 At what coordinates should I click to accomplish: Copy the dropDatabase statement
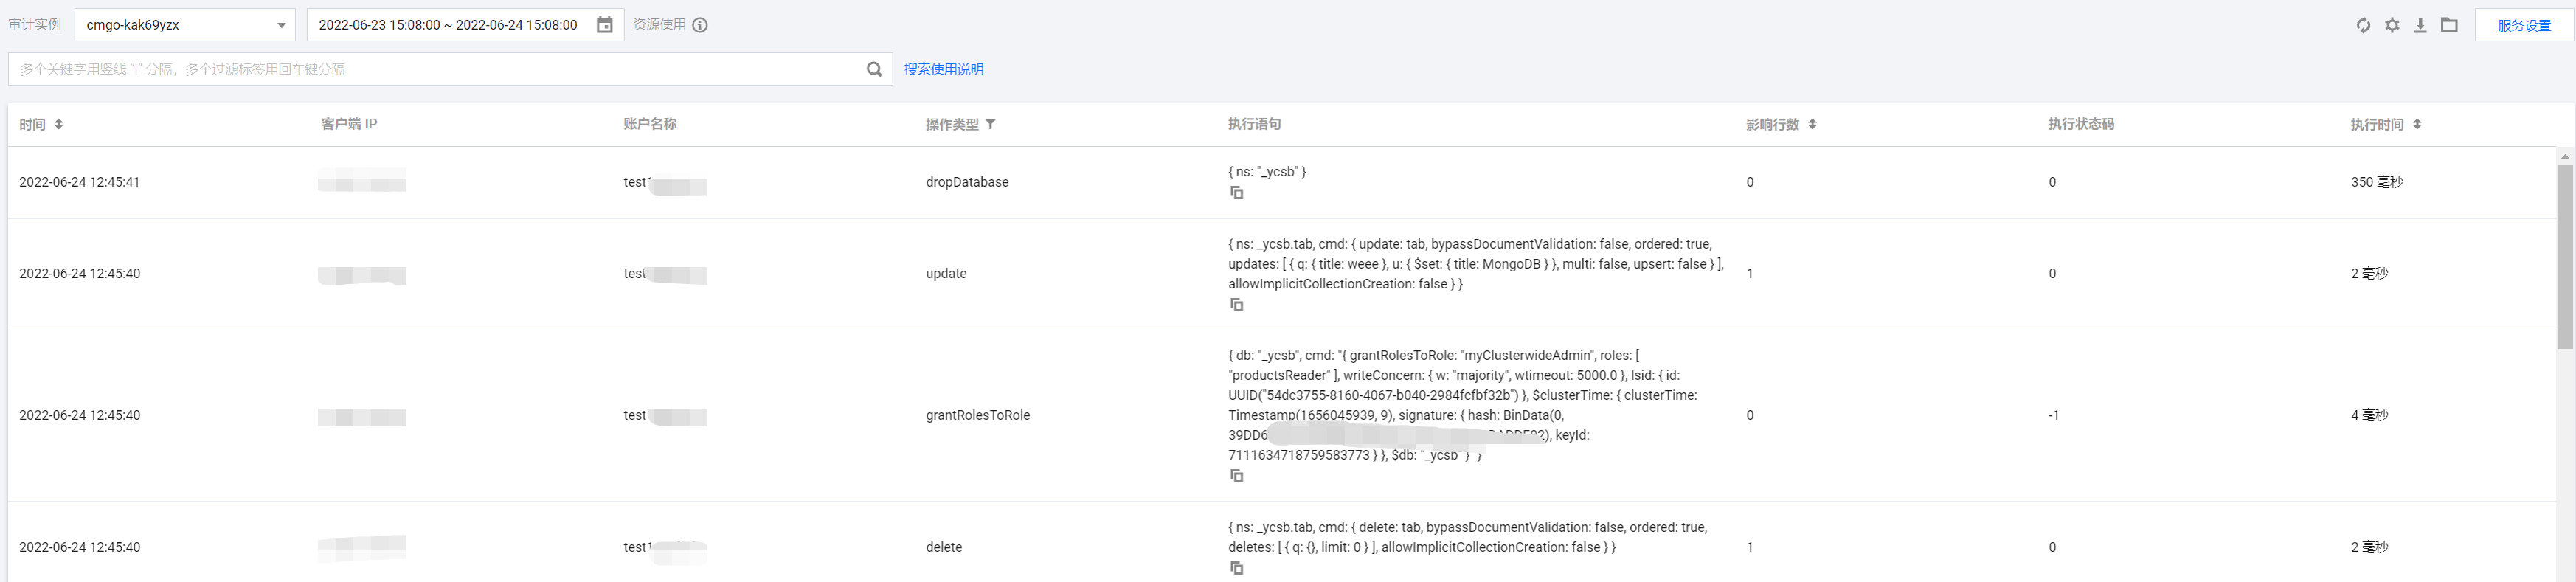pyautogui.click(x=1237, y=193)
